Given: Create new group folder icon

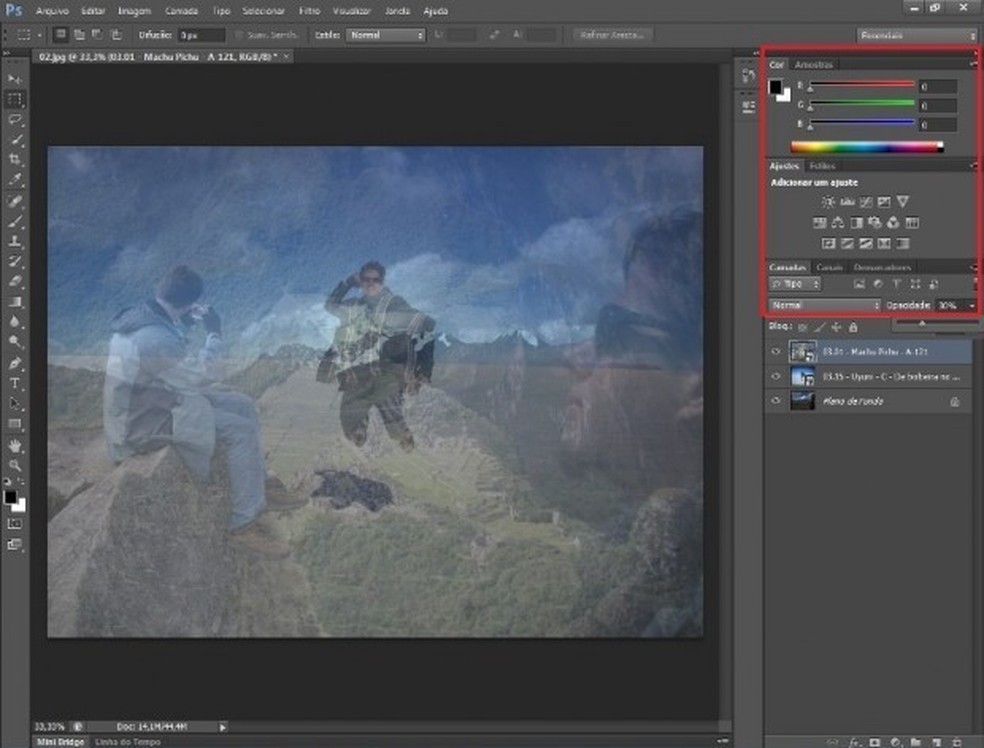Looking at the screenshot, I should click(x=916, y=742).
